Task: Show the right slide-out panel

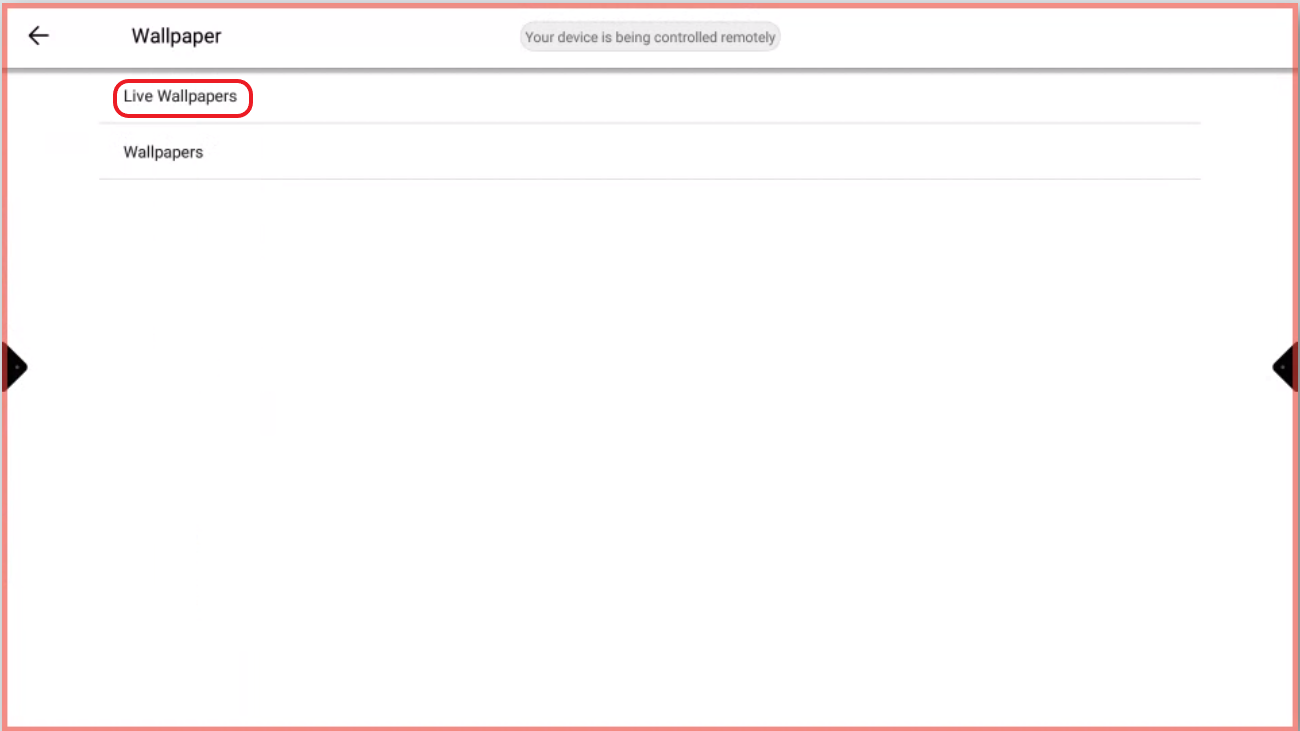Action: click(1284, 367)
